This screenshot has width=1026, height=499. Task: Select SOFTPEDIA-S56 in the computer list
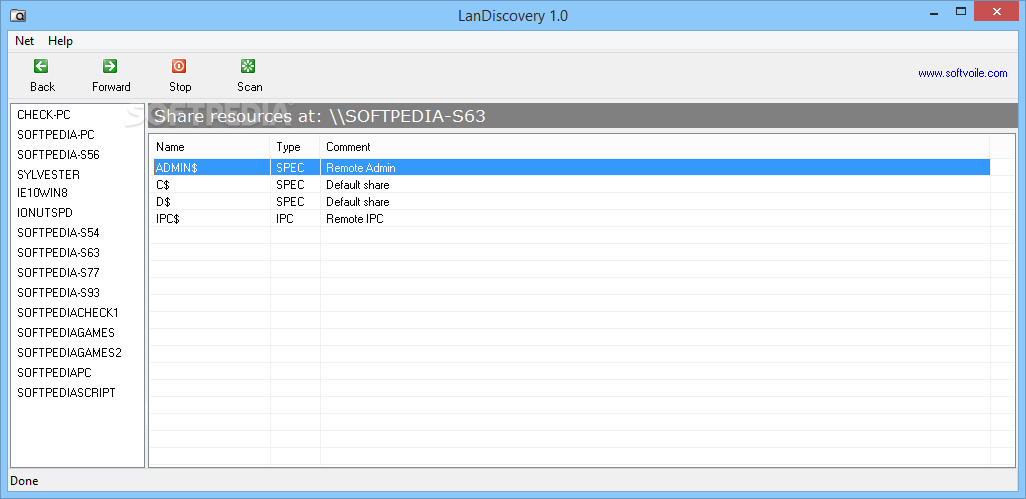[x=58, y=155]
